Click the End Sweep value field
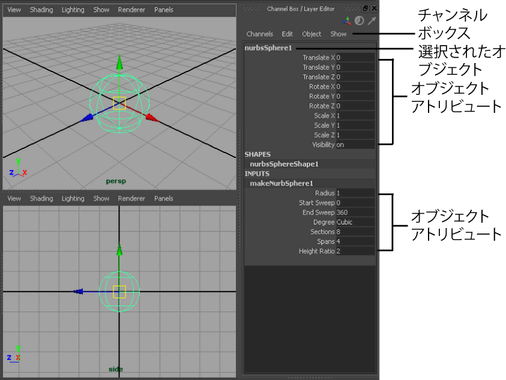 [355, 212]
